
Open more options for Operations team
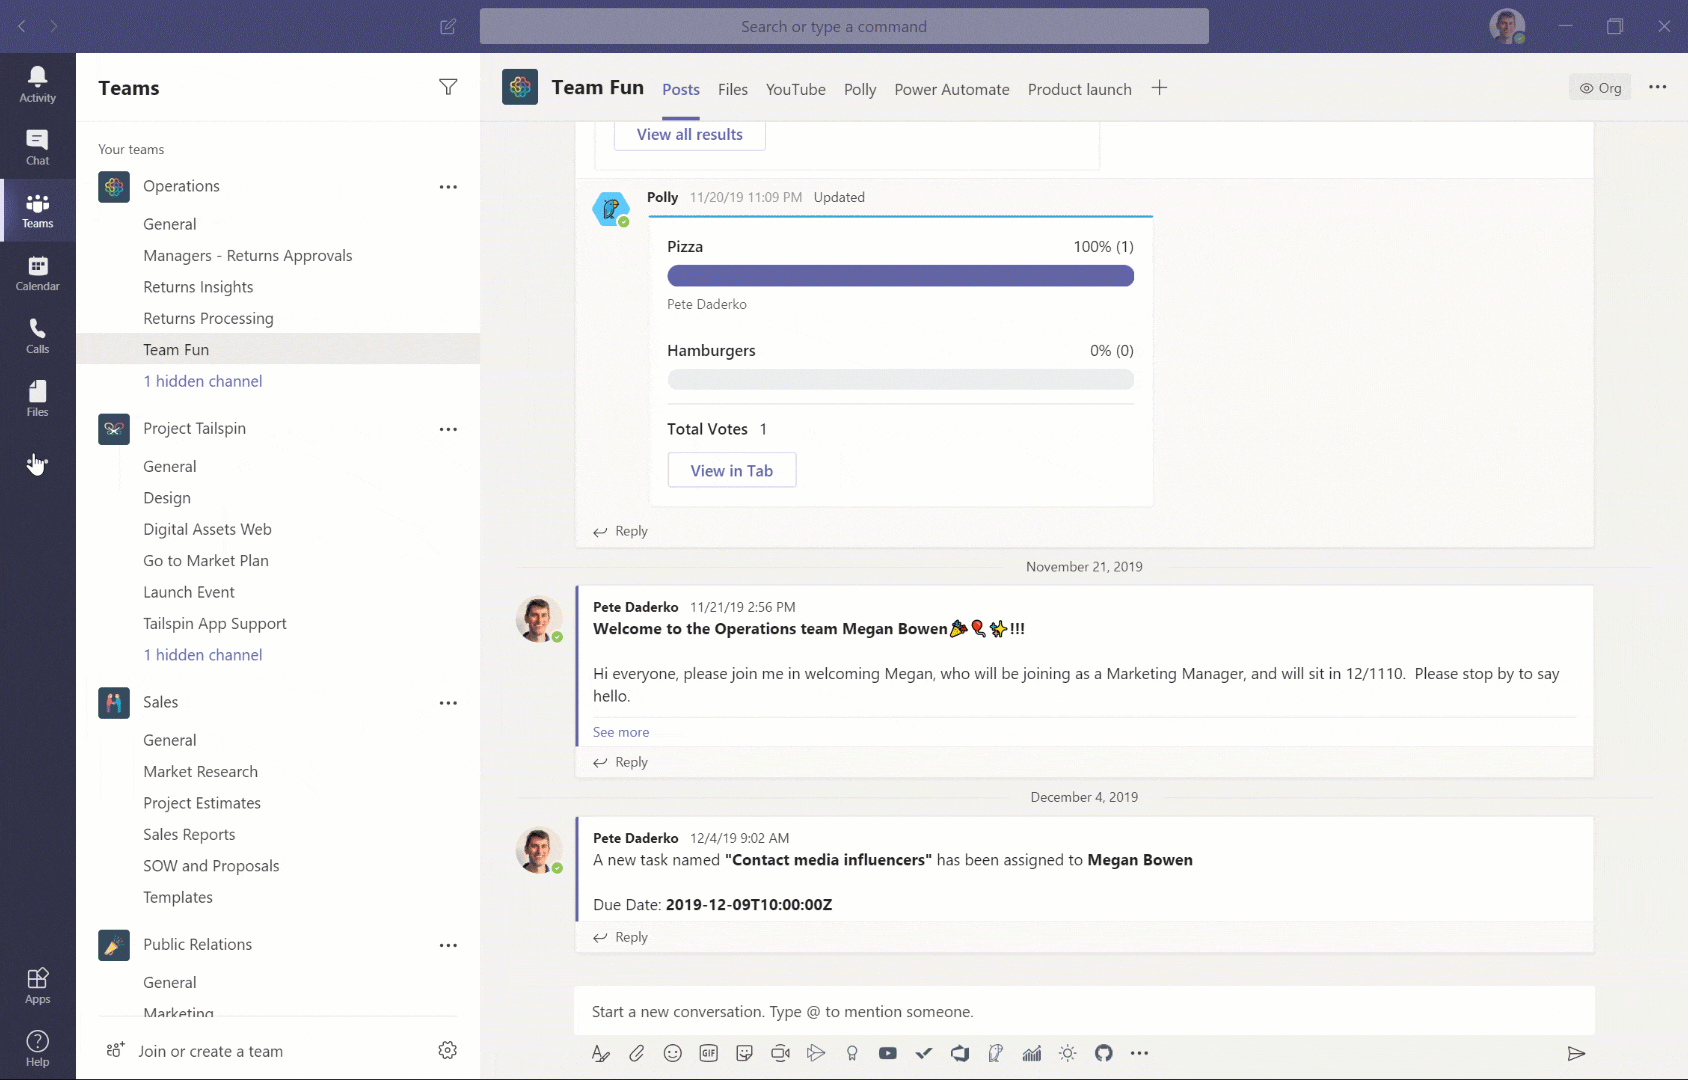pos(448,187)
